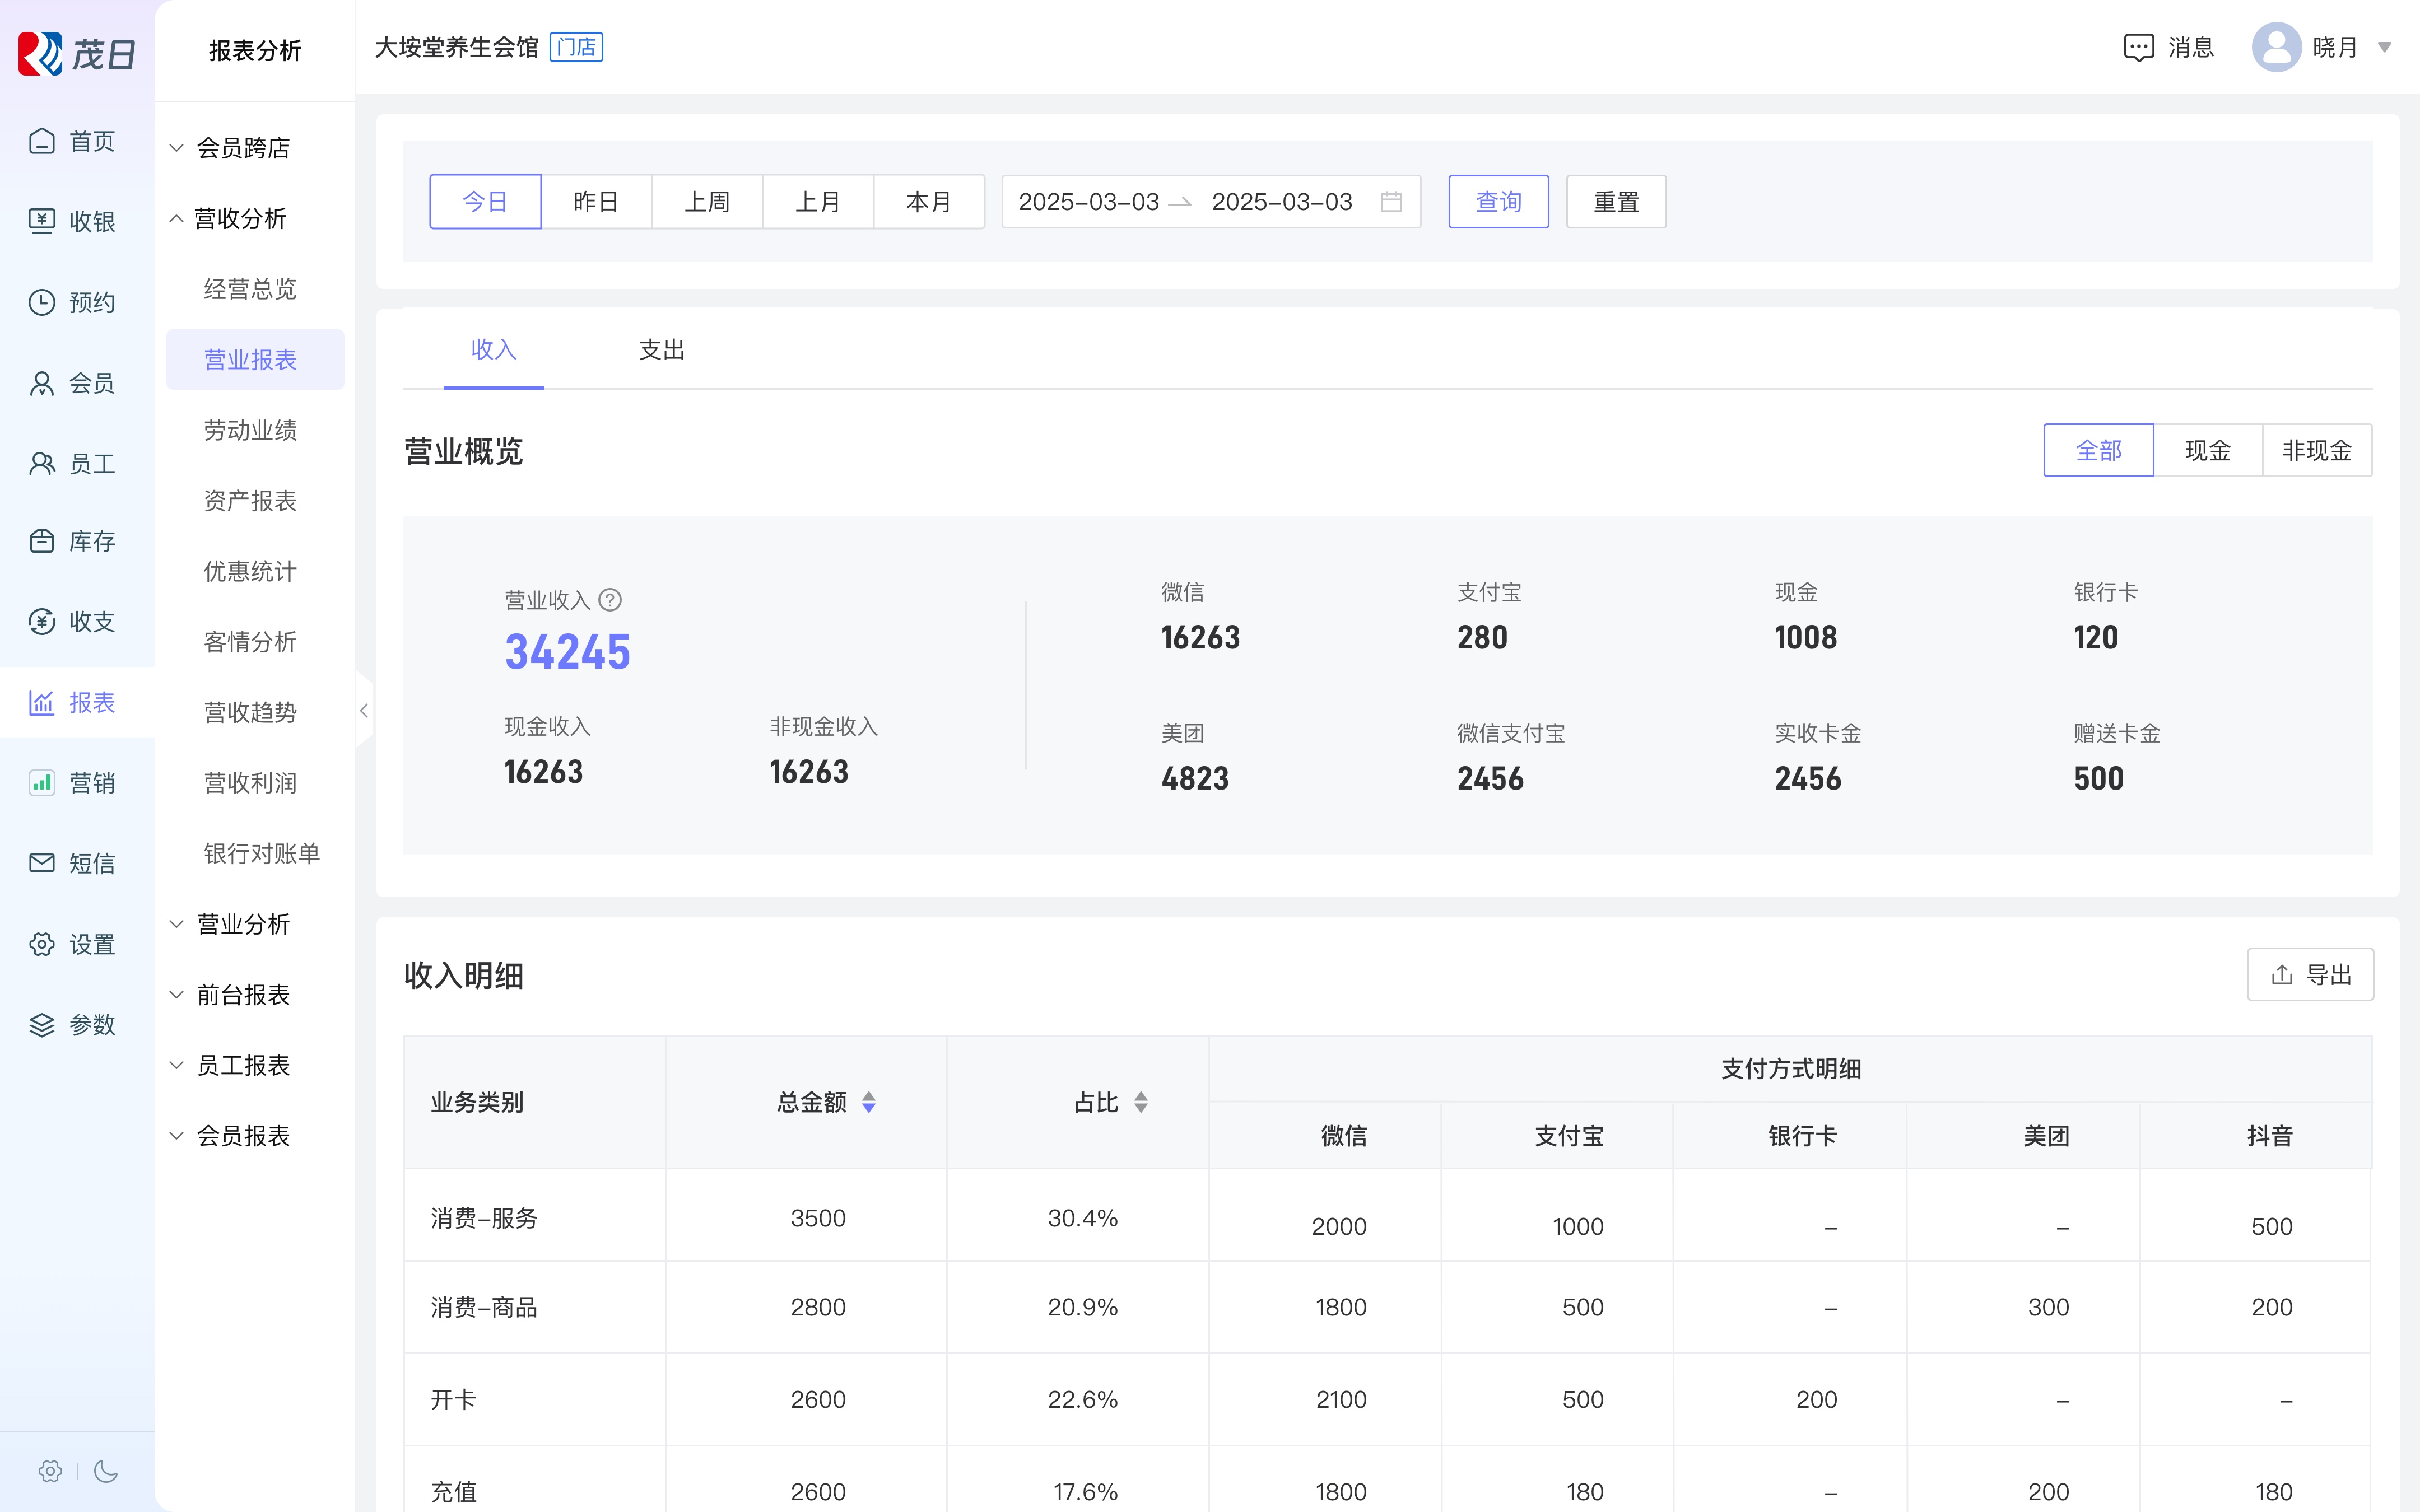
Task: Click the 导出 export button
Action: pyautogui.click(x=2310, y=975)
